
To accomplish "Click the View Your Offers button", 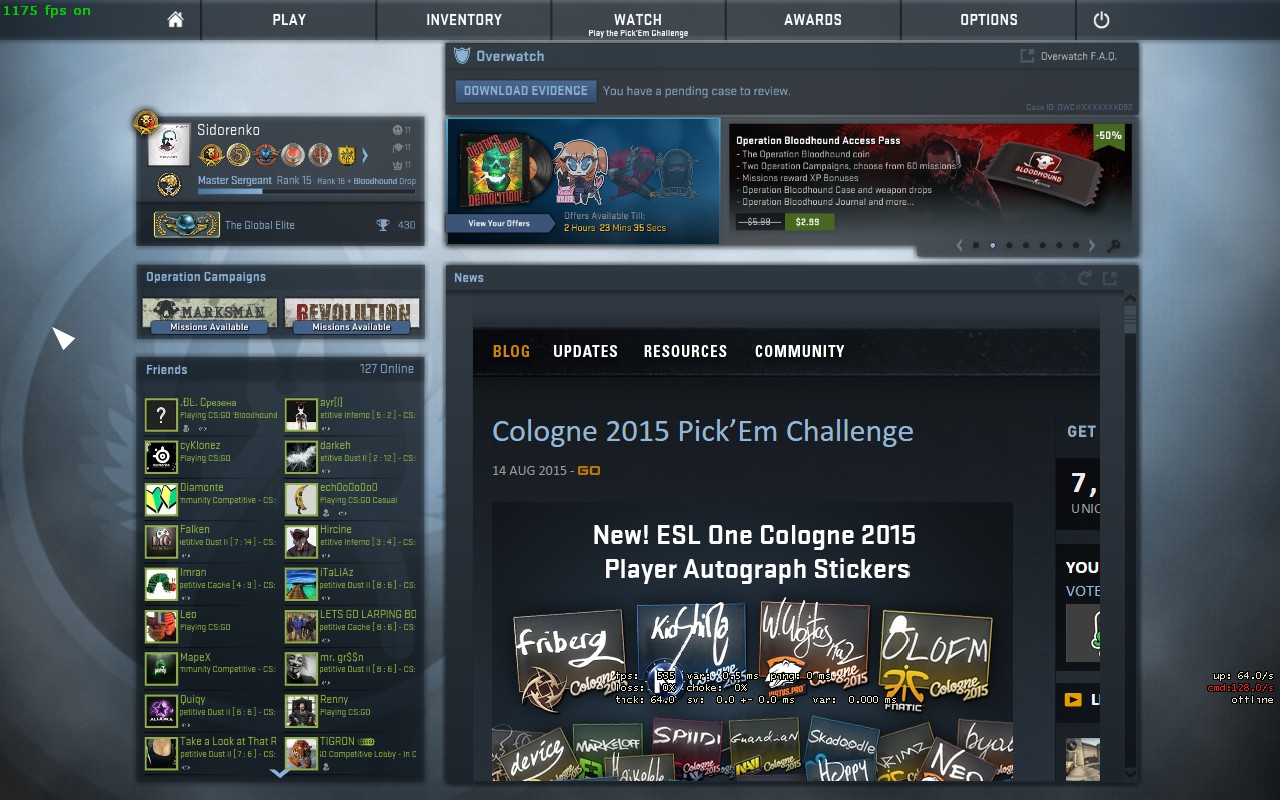I will pyautogui.click(x=500, y=223).
